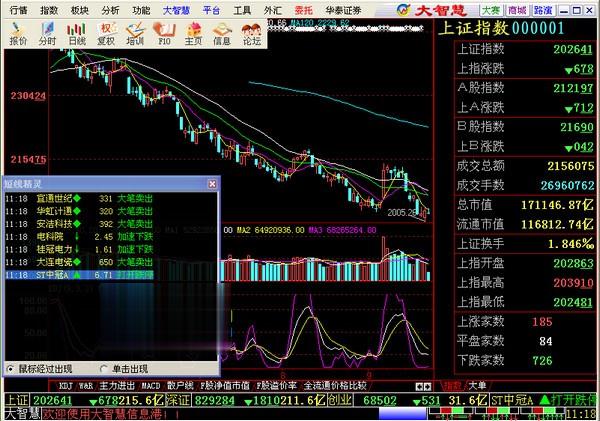Click the 大智慧 logo icon in title bar
This screenshot has width=600, height=421.
click(403, 10)
